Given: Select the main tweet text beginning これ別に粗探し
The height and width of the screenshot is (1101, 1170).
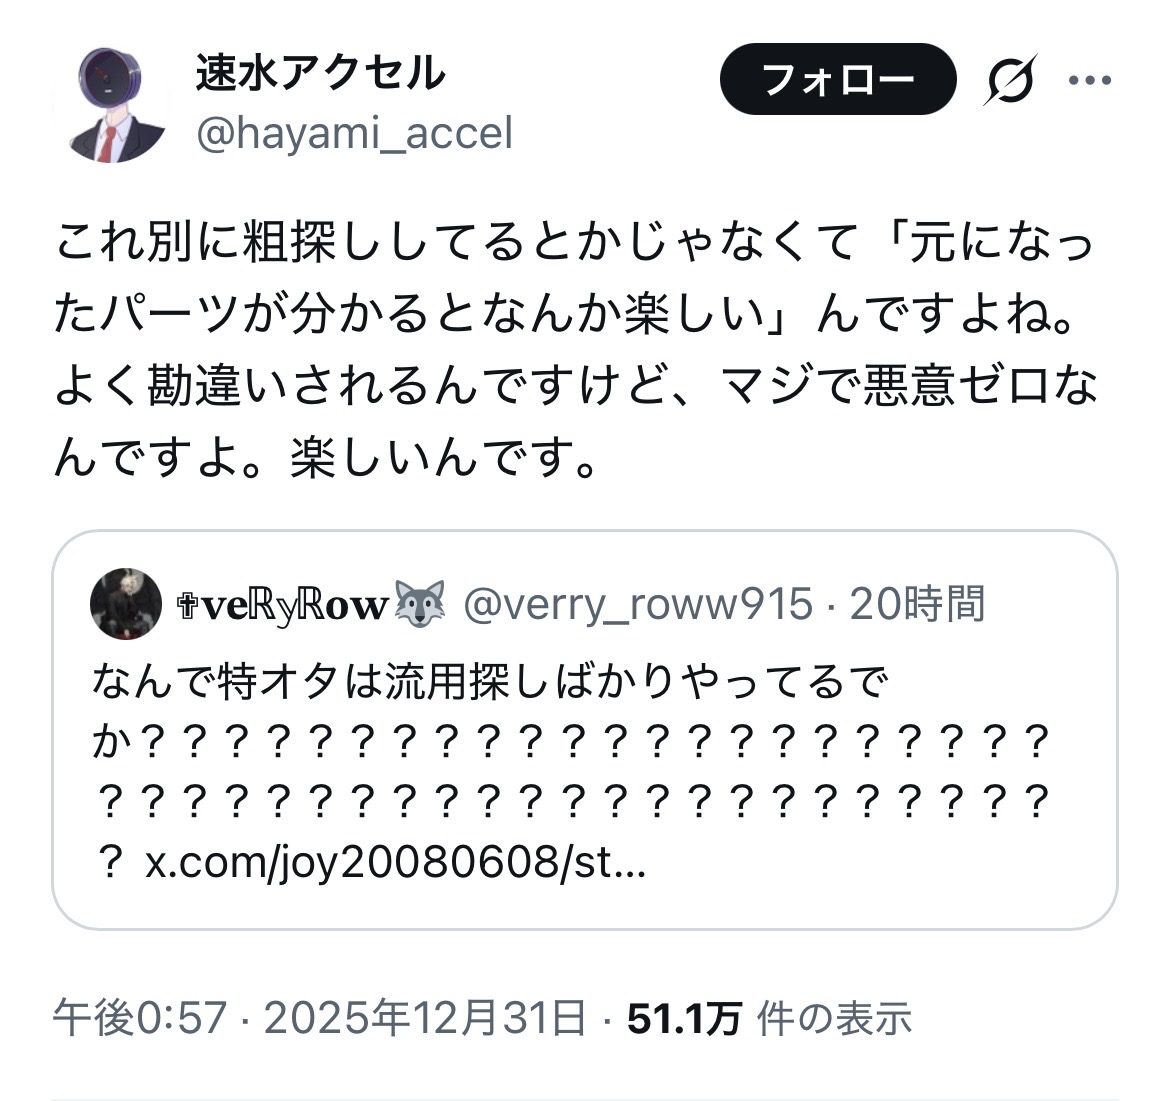Looking at the screenshot, I should [x=575, y=349].
